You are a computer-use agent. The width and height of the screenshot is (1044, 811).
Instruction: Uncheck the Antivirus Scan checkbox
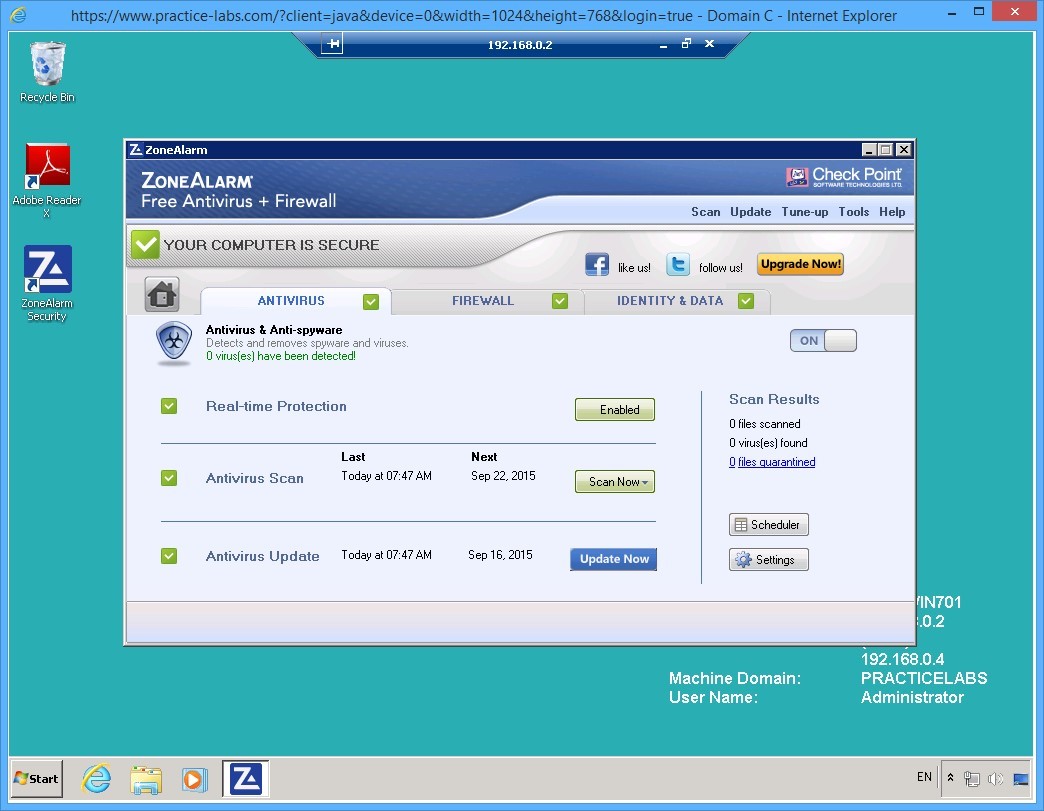pos(168,478)
